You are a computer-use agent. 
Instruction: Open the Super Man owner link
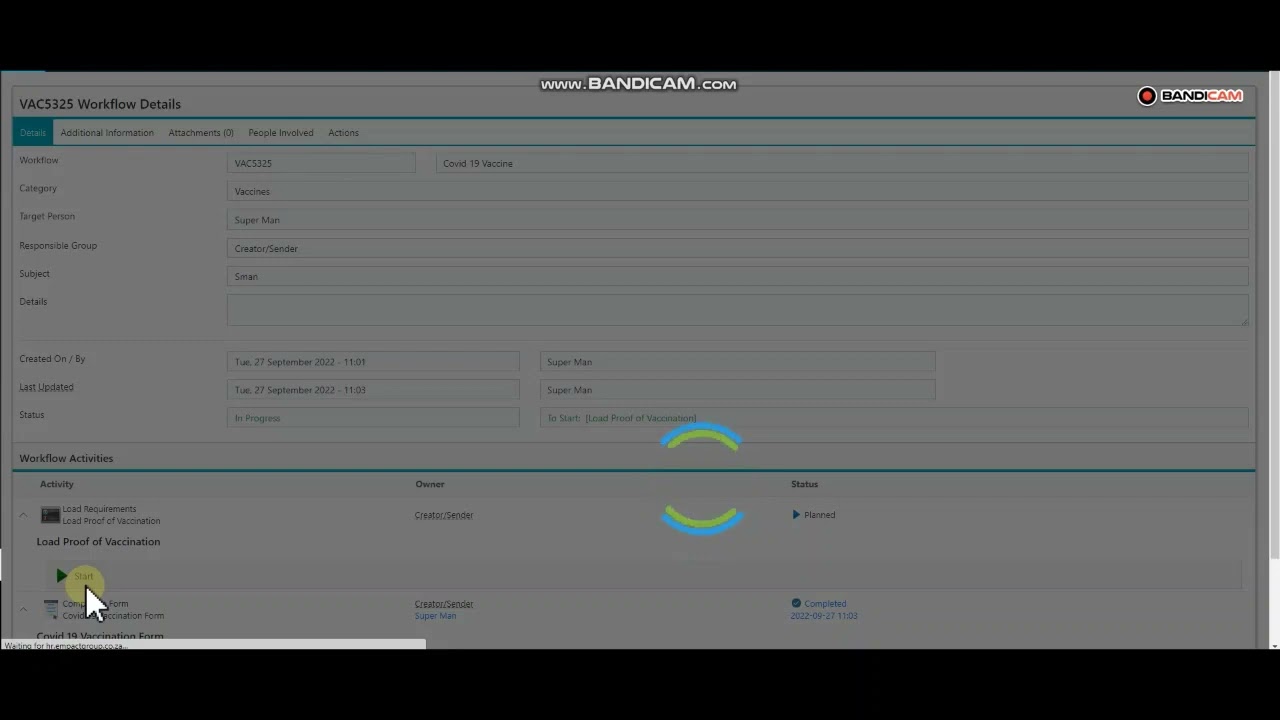click(x=435, y=616)
